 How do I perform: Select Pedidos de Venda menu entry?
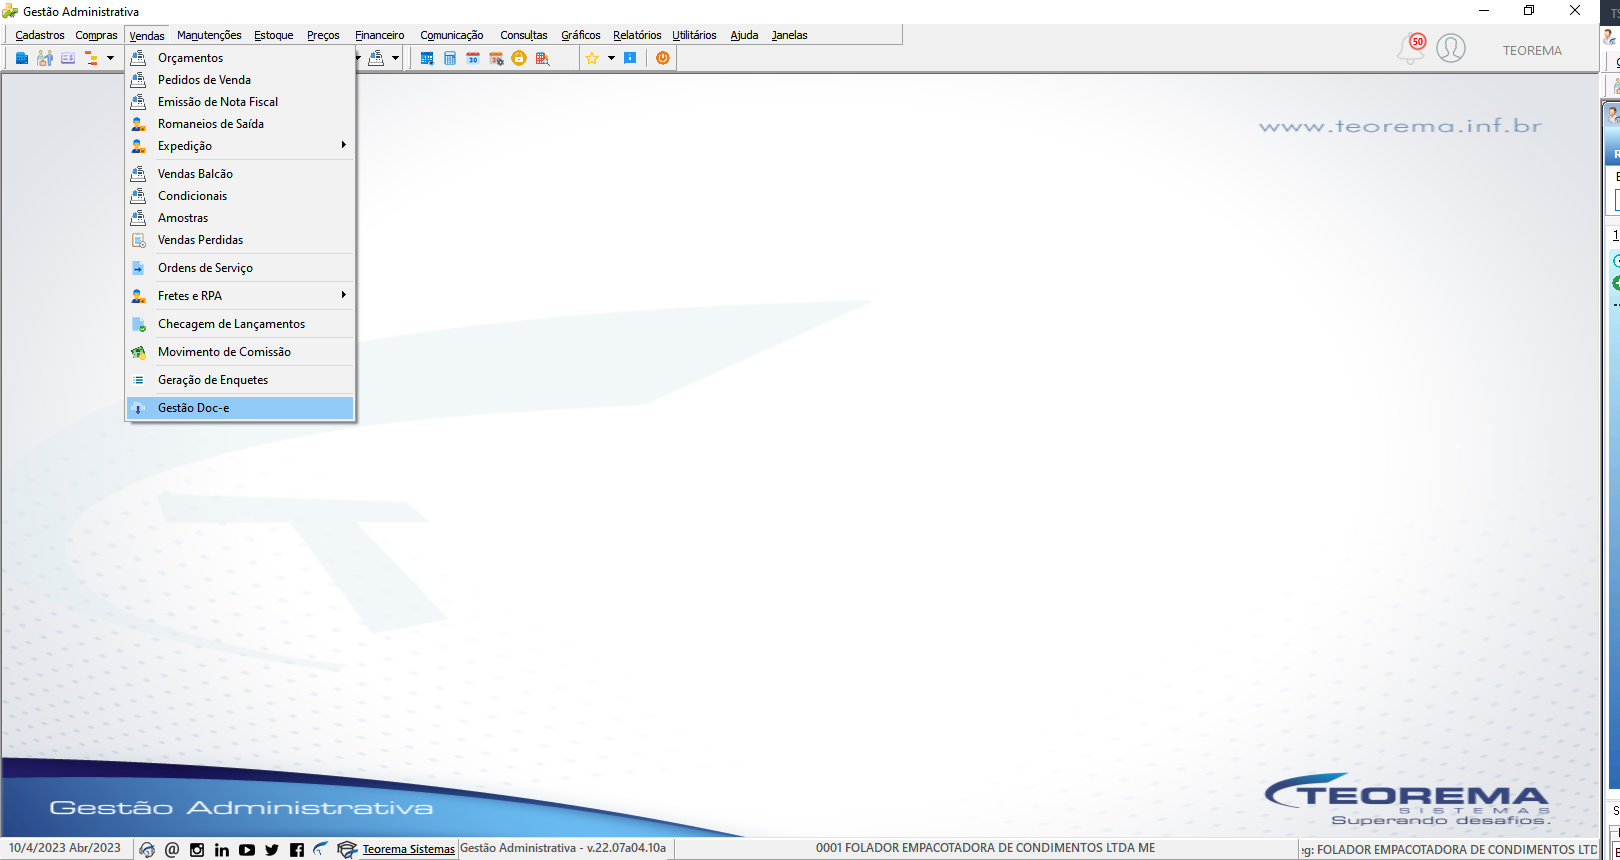[x=240, y=80]
